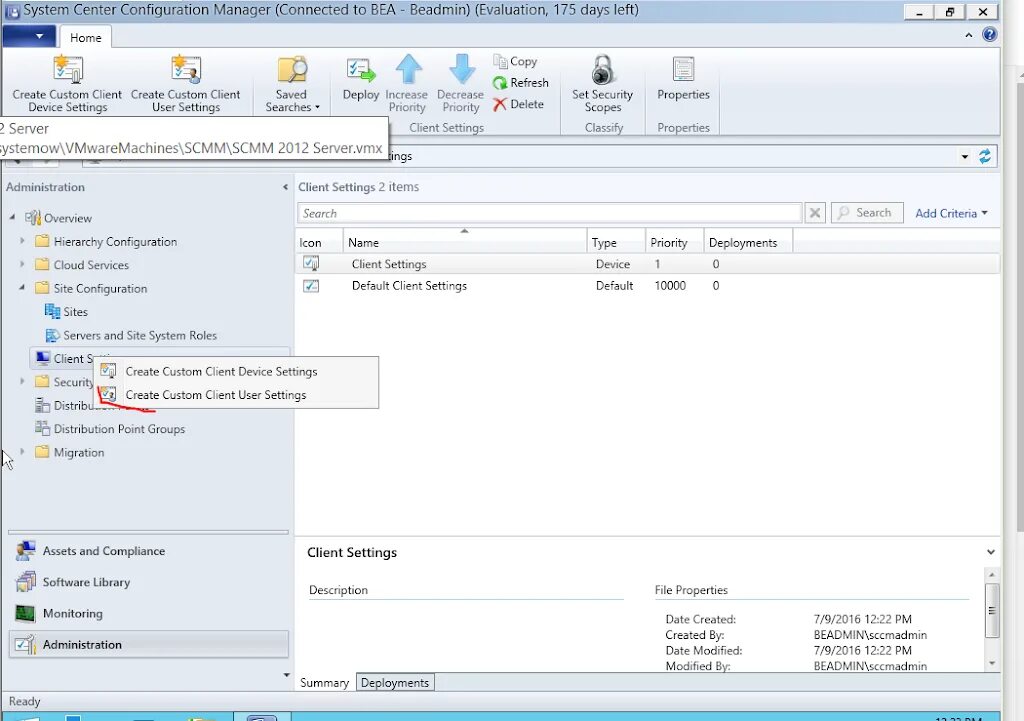The image size is (1024, 721).
Task: Select Sites in the tree
Action: point(66,312)
